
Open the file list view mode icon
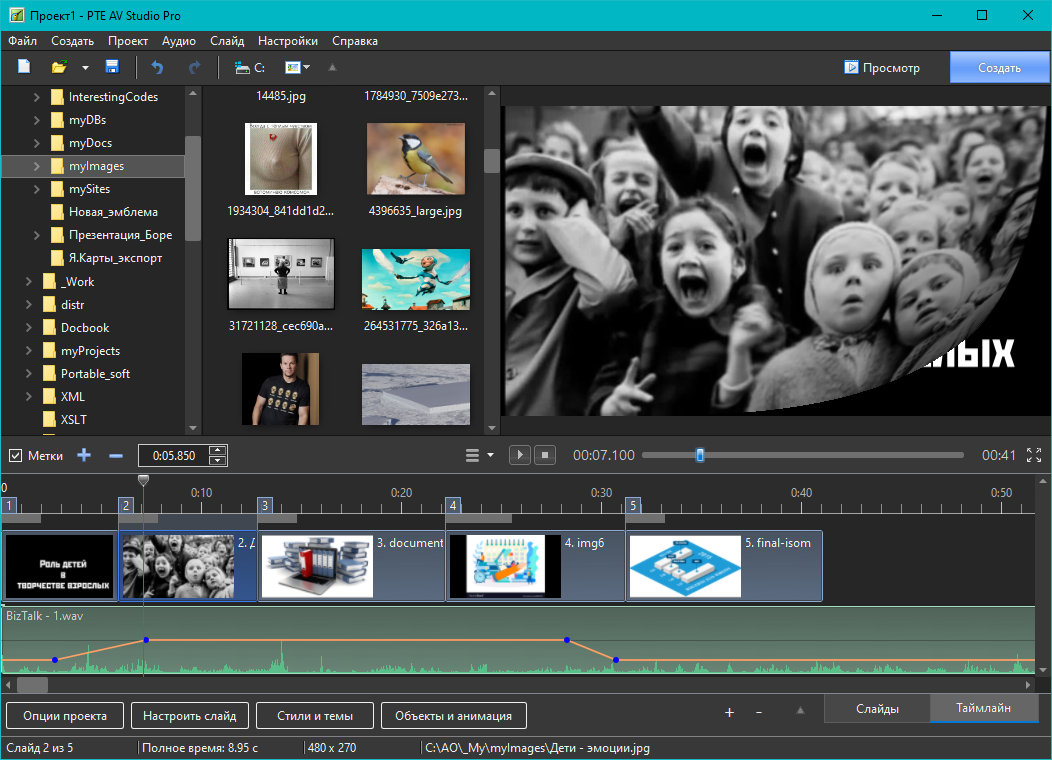click(293, 67)
